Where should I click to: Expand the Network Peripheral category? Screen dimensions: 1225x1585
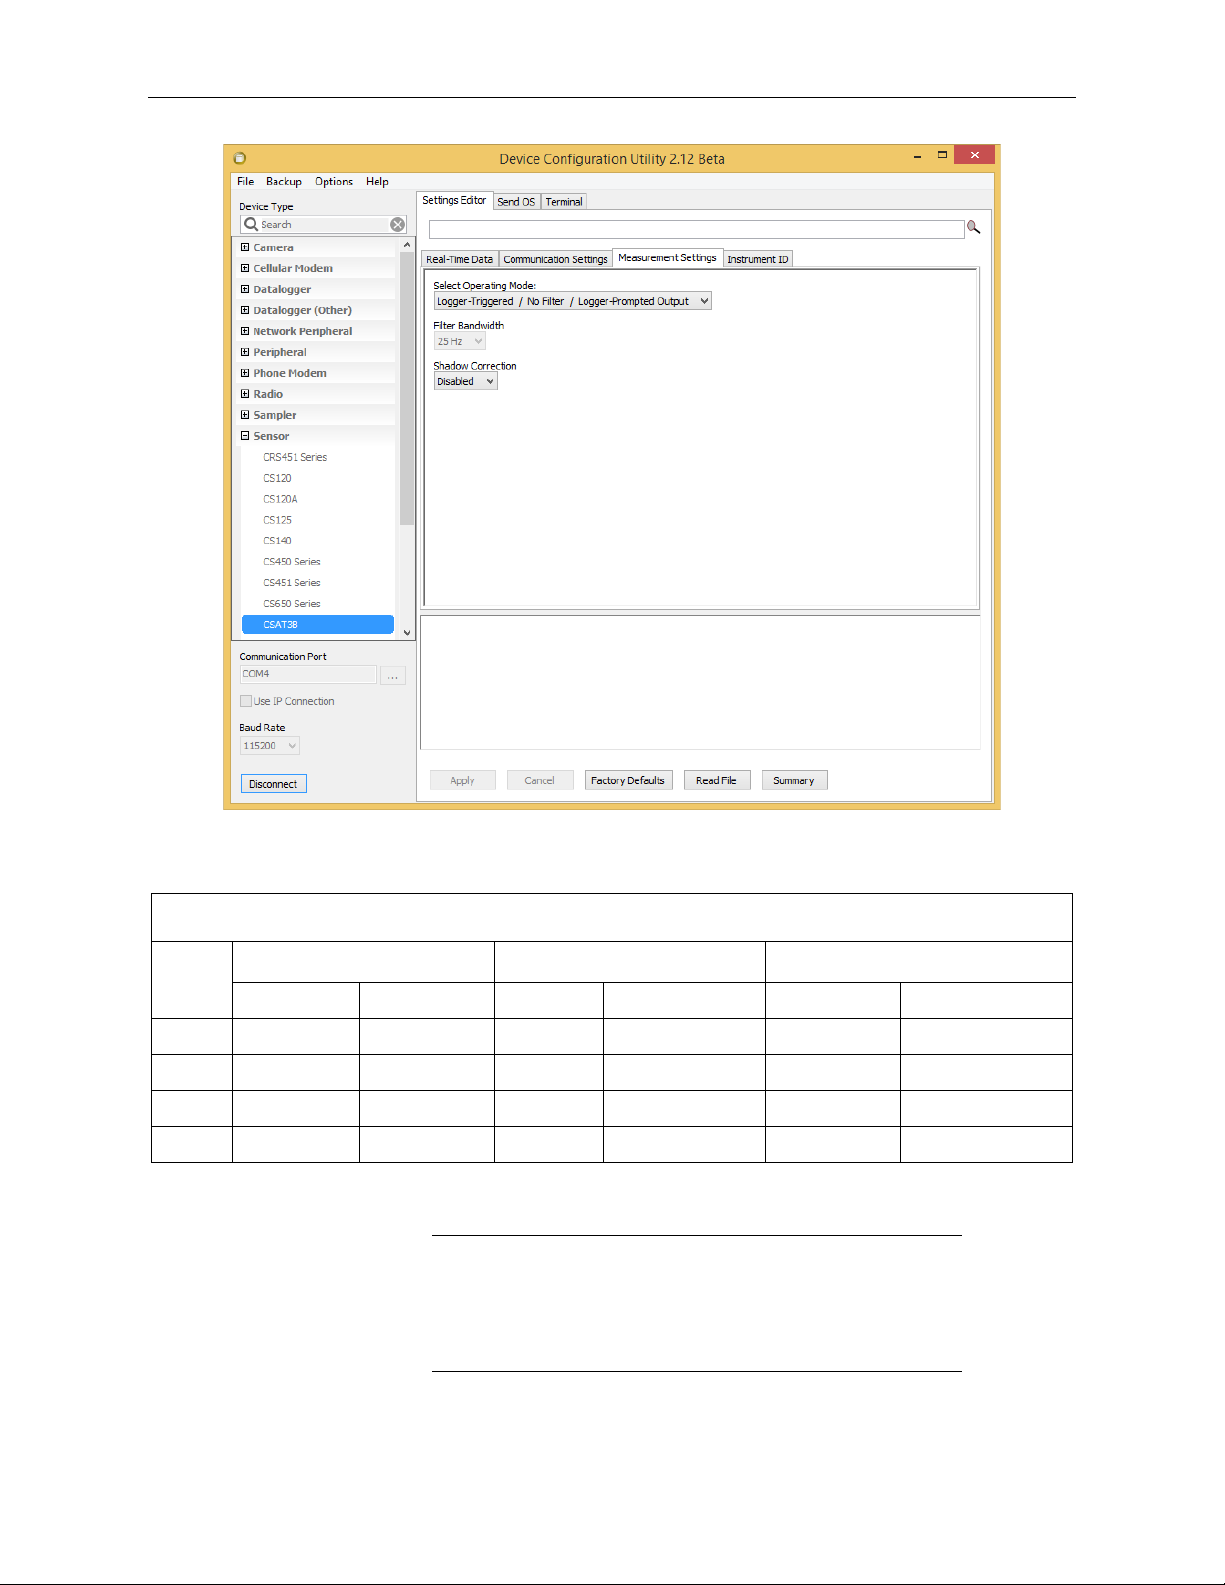click(x=245, y=331)
